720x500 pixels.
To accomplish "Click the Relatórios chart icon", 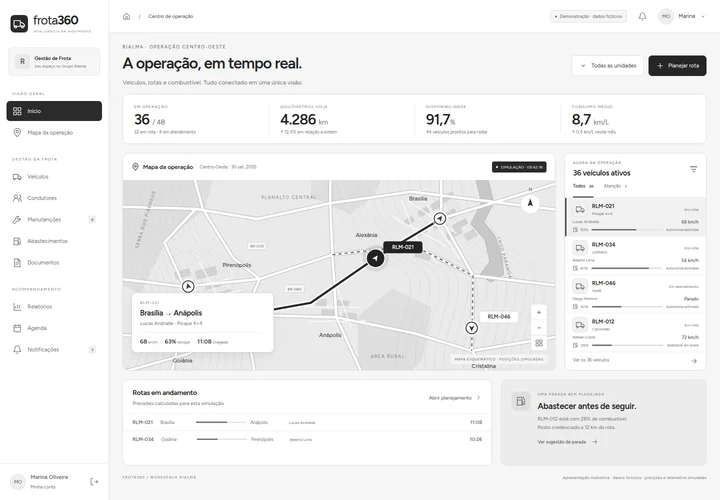I will coord(17,307).
